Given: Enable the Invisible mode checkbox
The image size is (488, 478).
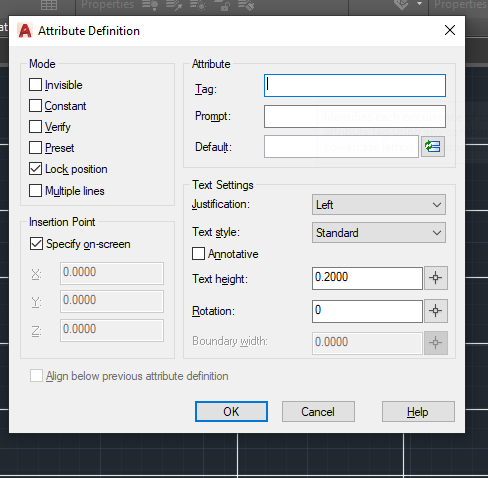Looking at the screenshot, I should [35, 85].
